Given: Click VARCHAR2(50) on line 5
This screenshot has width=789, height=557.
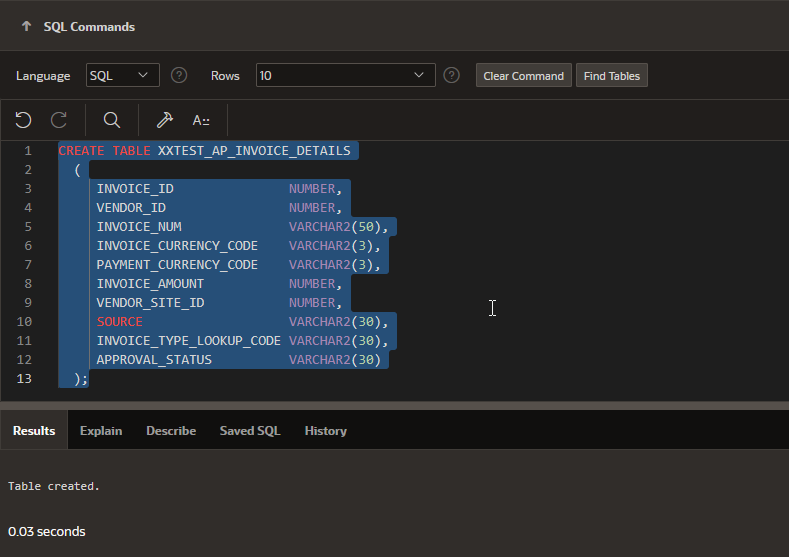Looking at the screenshot, I should tap(335, 227).
